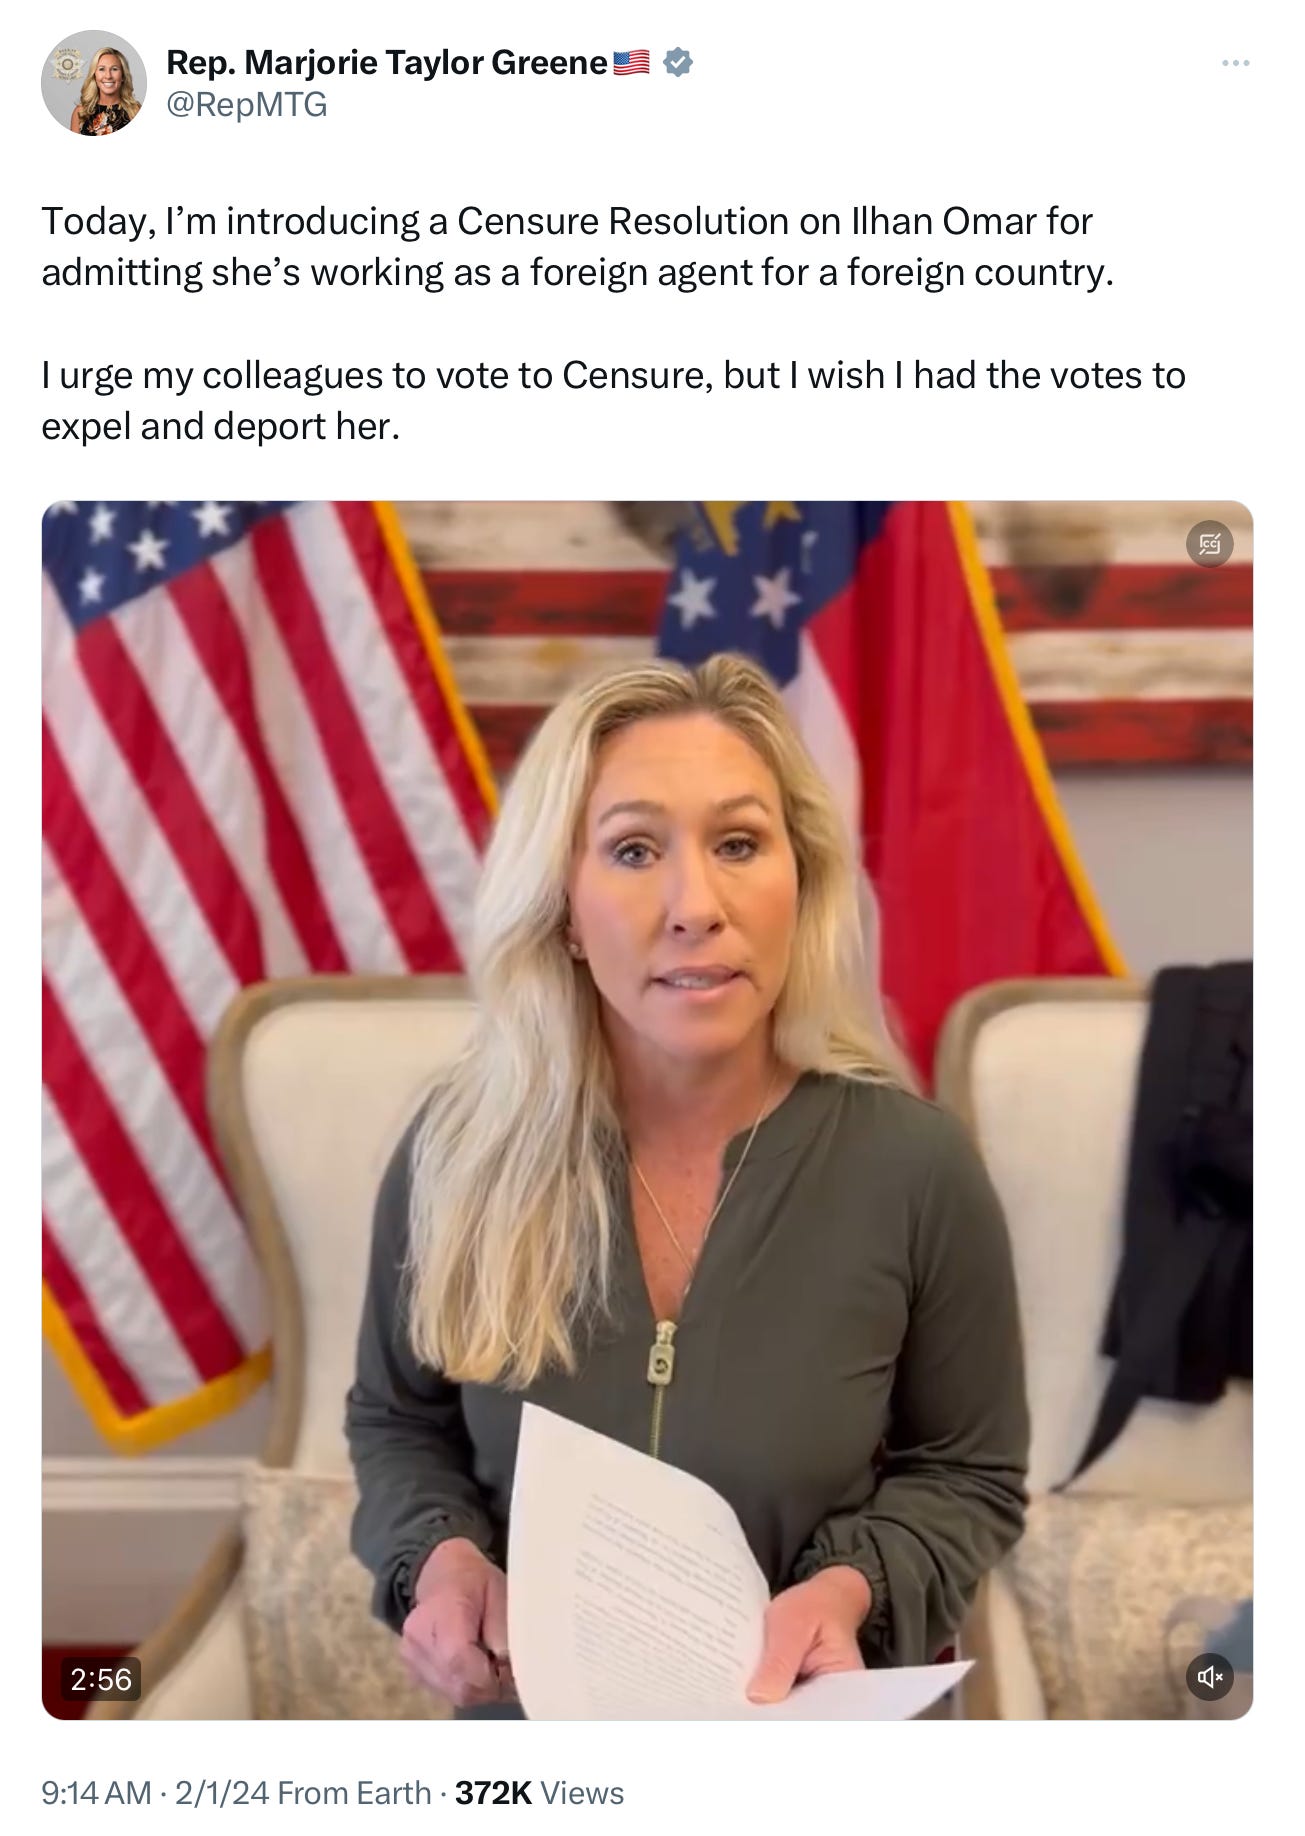Open the @RepMTG handle link
This screenshot has height=1836, width=1305.
click(247, 104)
